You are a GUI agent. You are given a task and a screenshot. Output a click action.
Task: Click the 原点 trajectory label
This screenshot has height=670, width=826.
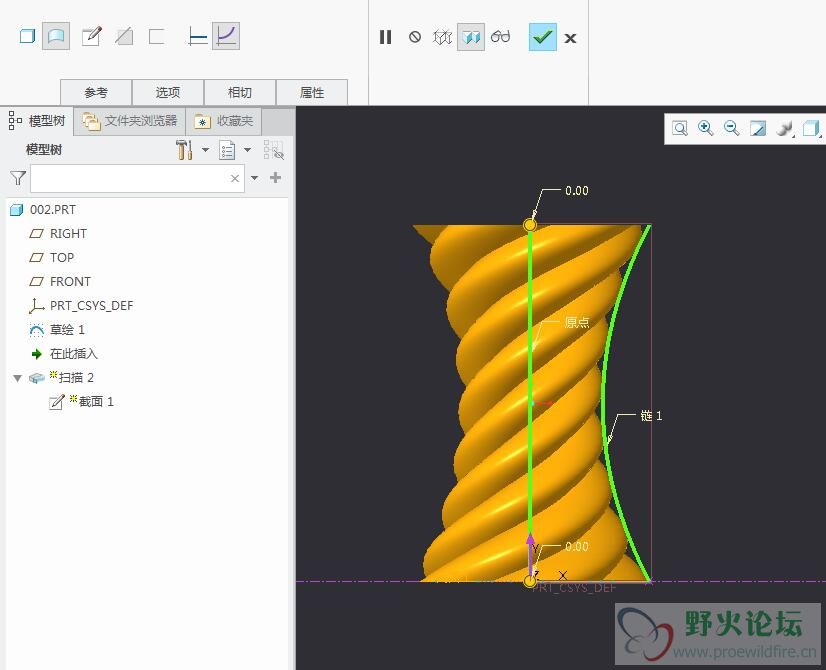(x=577, y=322)
